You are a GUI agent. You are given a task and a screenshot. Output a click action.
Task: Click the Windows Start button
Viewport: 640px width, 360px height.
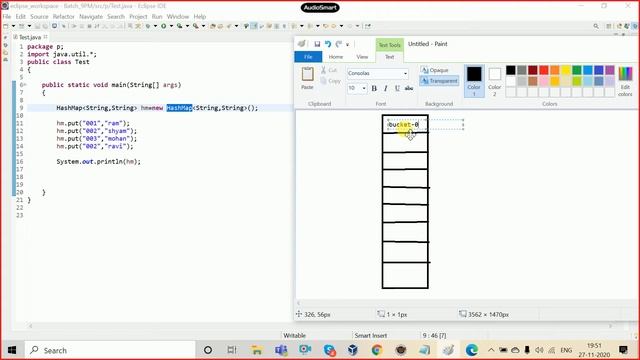tap(12, 350)
